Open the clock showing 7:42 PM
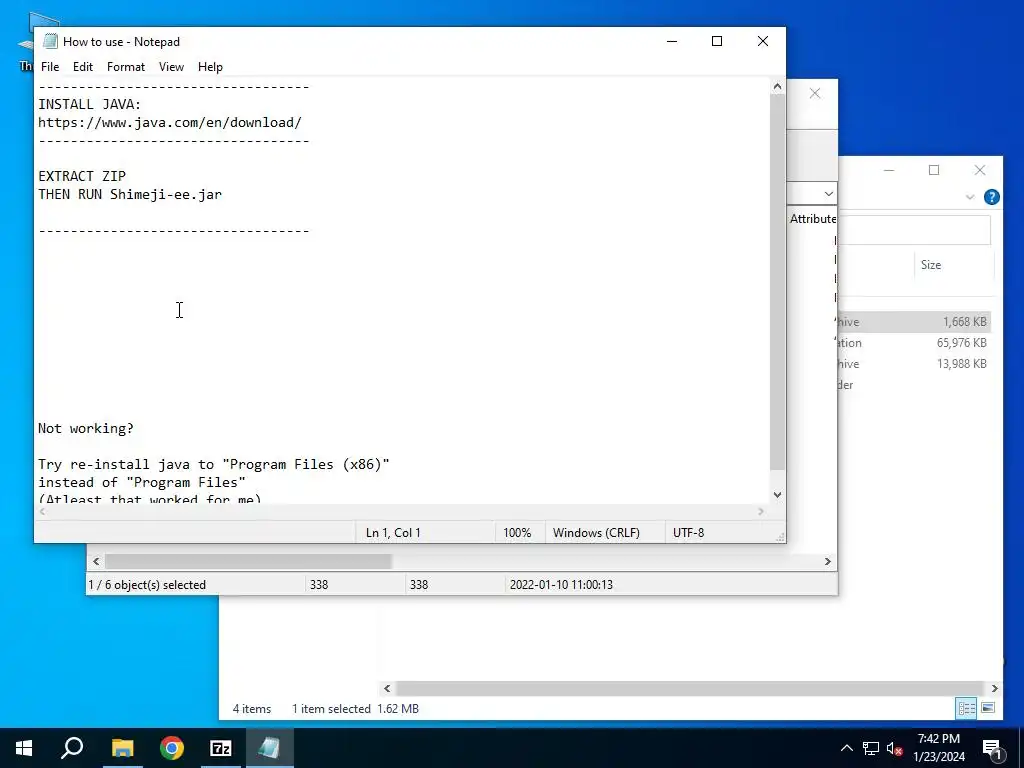The width and height of the screenshot is (1024, 768). click(x=939, y=748)
